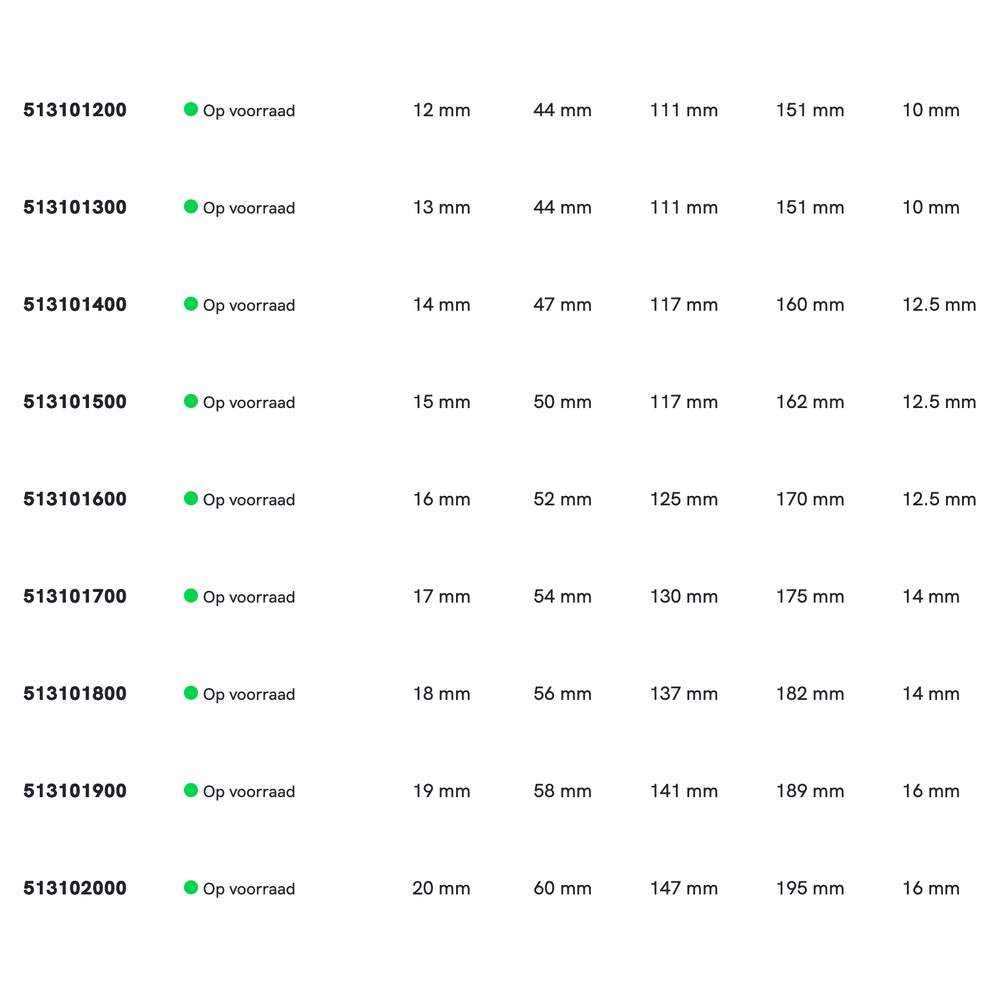
Task: Click green stock dot for 513101300
Action: pyautogui.click(x=191, y=206)
